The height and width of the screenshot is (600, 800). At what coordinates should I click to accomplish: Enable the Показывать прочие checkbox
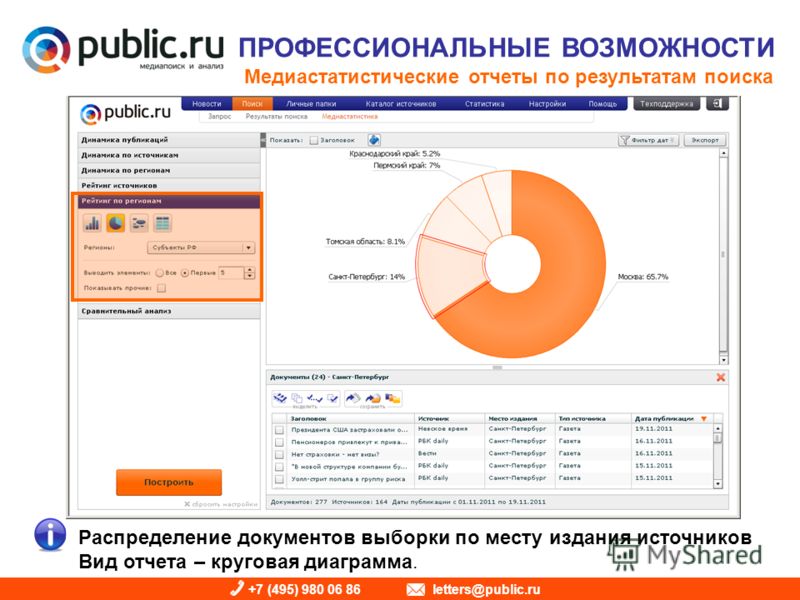[x=161, y=288]
